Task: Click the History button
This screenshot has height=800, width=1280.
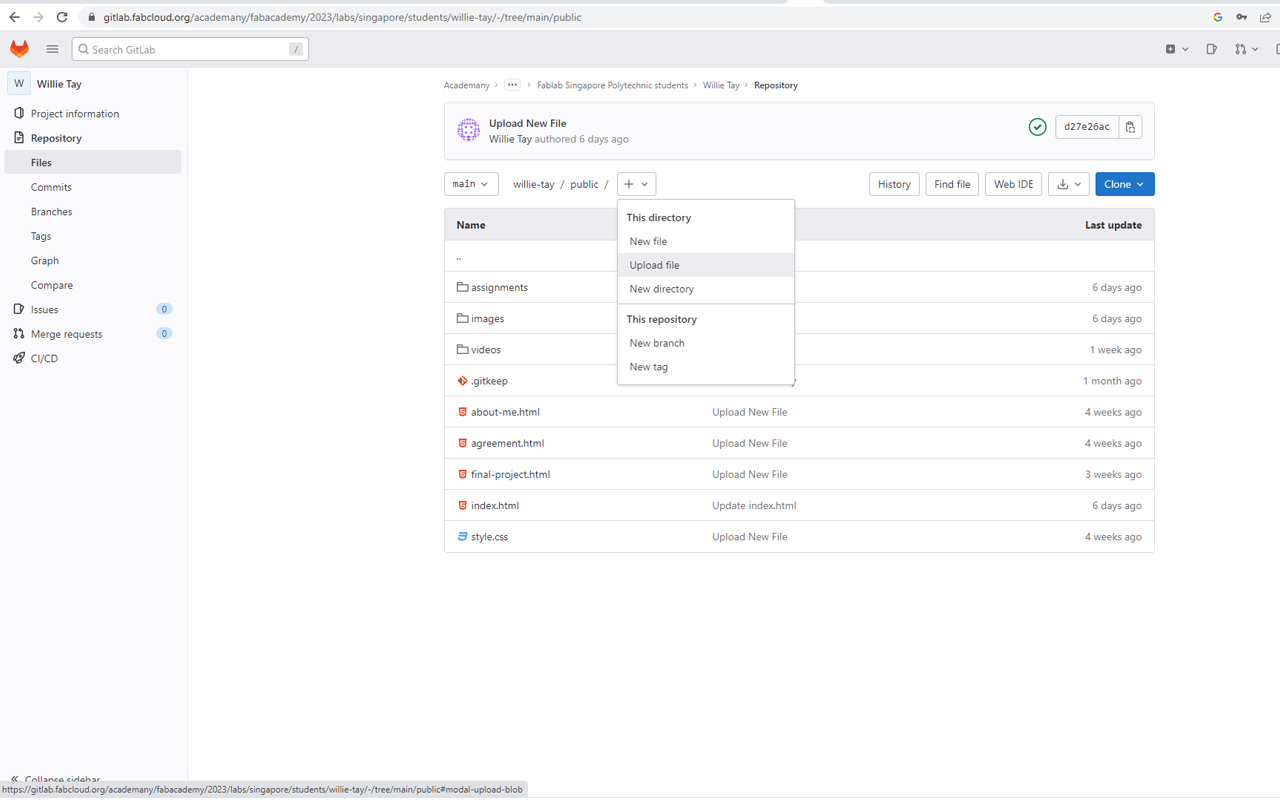Action: [894, 184]
